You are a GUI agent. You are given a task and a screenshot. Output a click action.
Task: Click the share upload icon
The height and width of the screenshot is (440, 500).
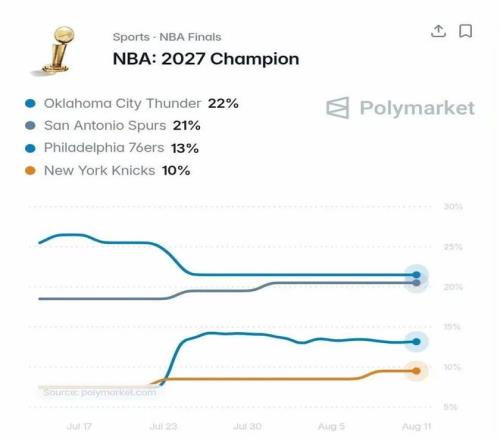tap(438, 31)
